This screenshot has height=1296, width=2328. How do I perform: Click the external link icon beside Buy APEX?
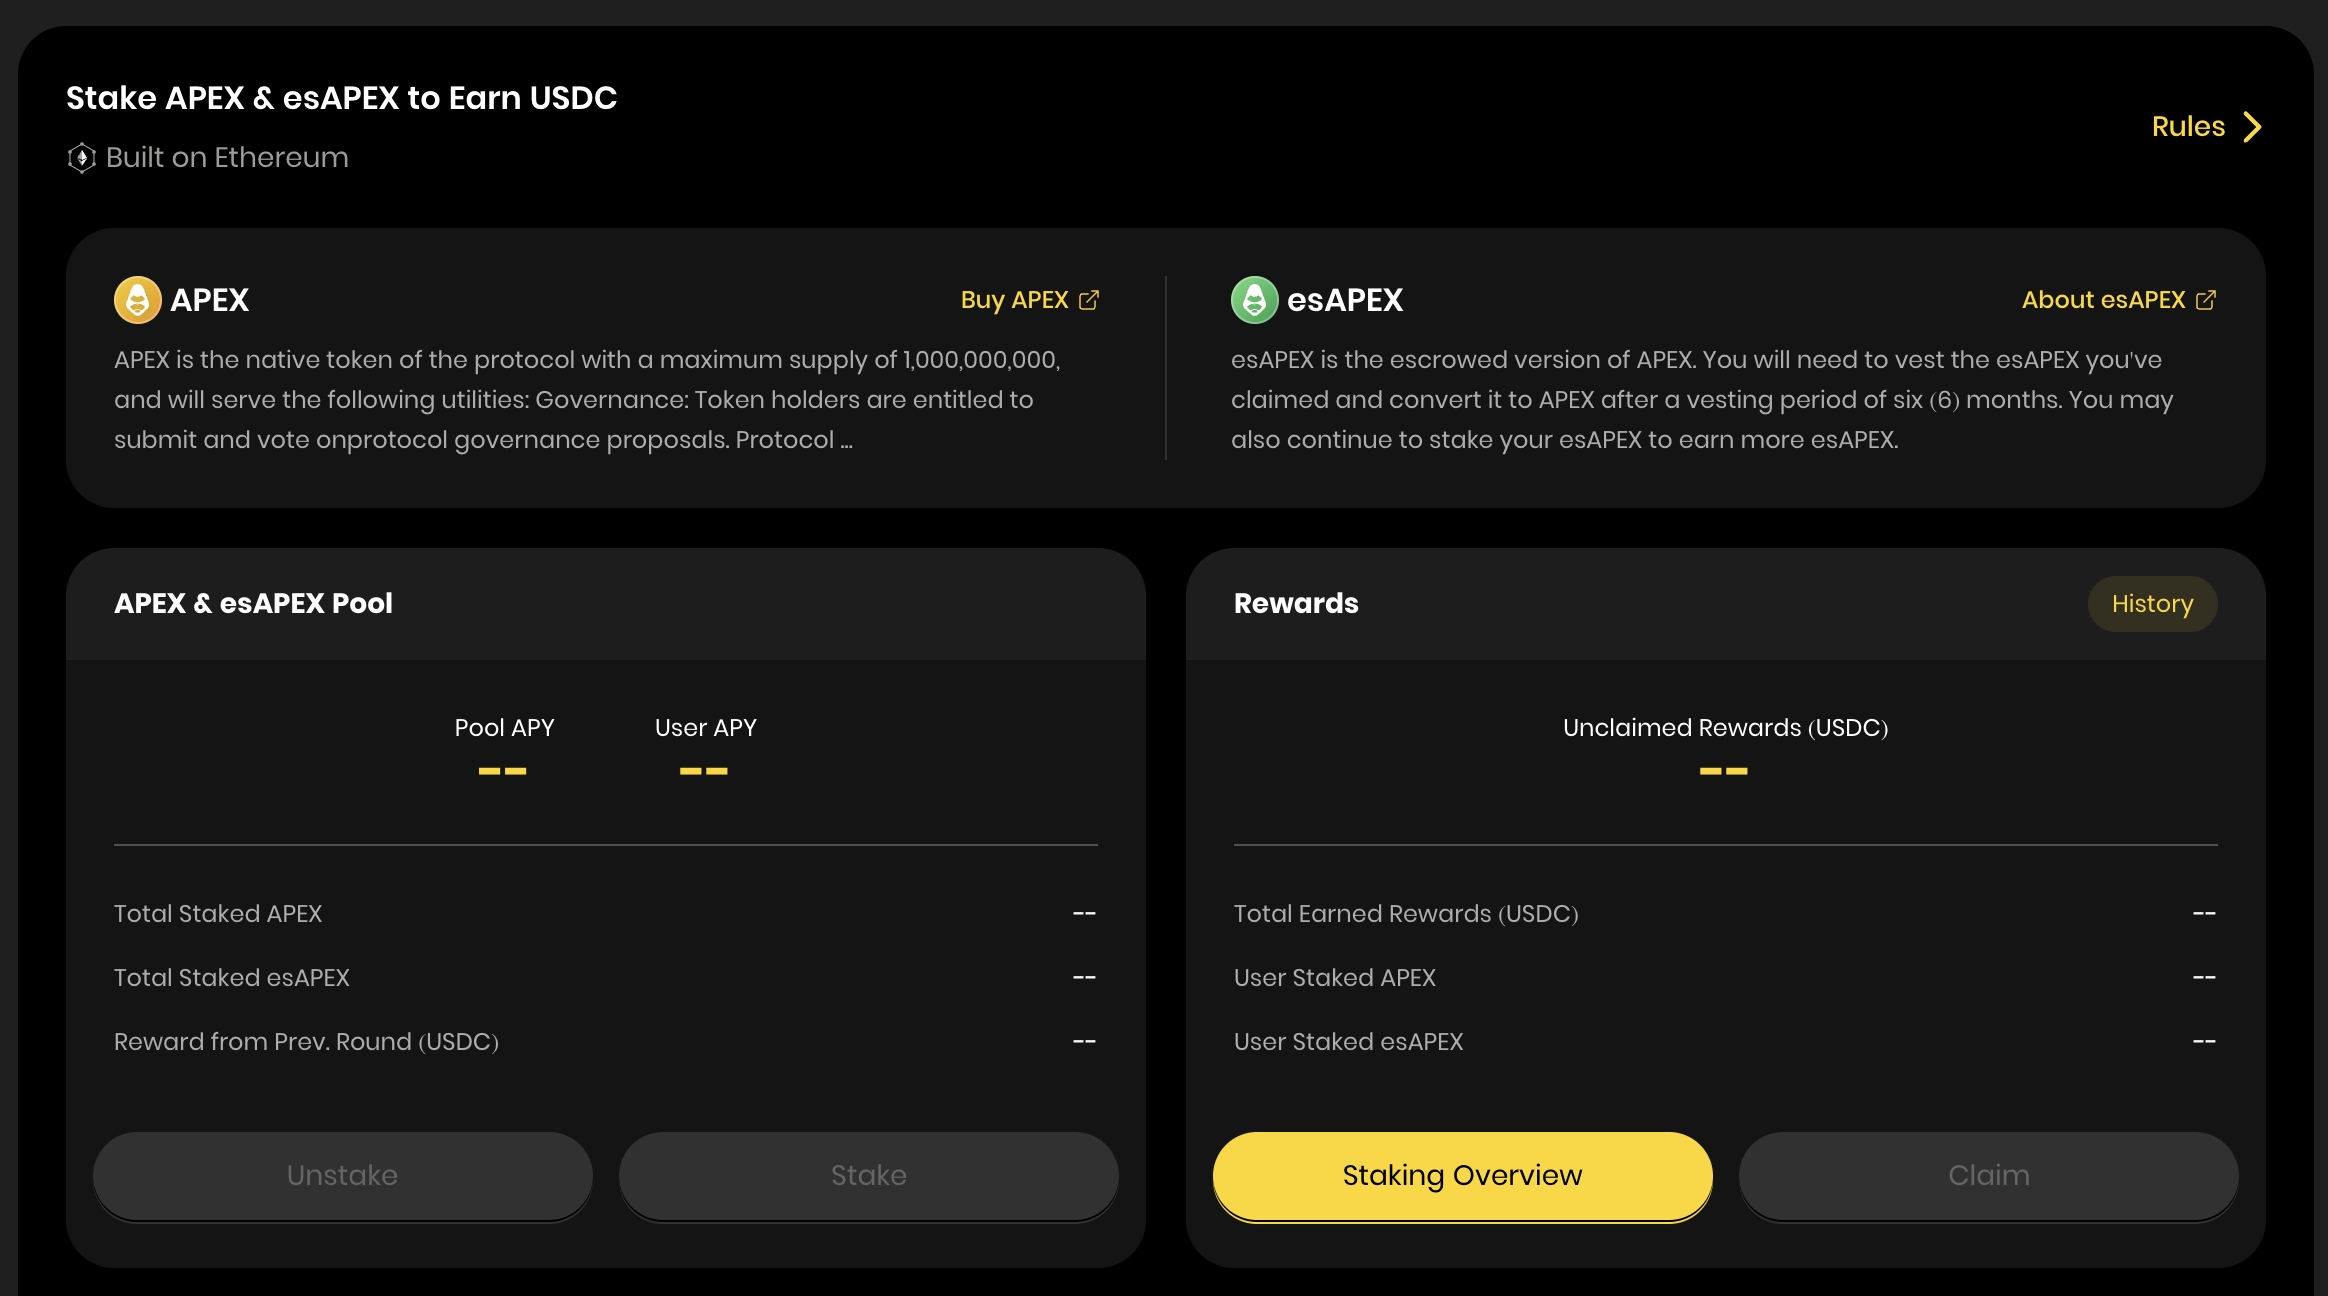(x=1089, y=300)
